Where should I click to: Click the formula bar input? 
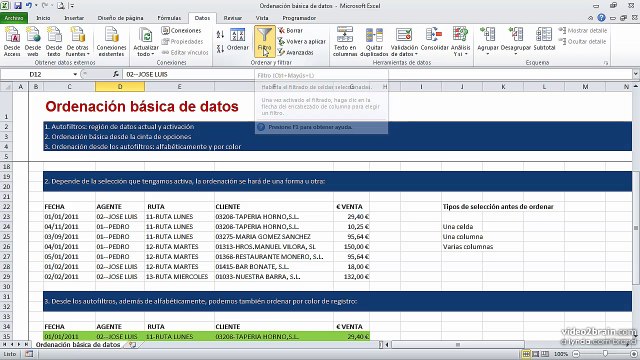pyautogui.click(x=378, y=74)
